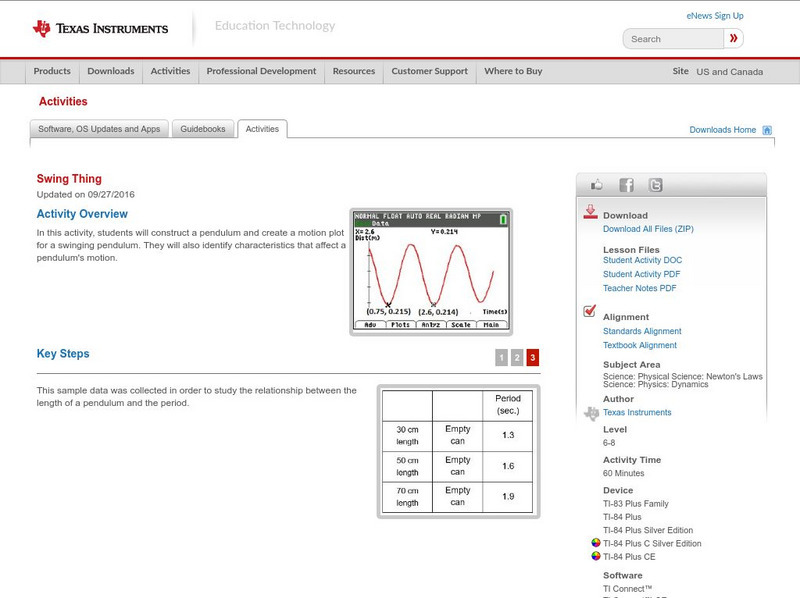This screenshot has height=598, width=800.
Task: Open the eNews Sign Up link
Action: [715, 16]
